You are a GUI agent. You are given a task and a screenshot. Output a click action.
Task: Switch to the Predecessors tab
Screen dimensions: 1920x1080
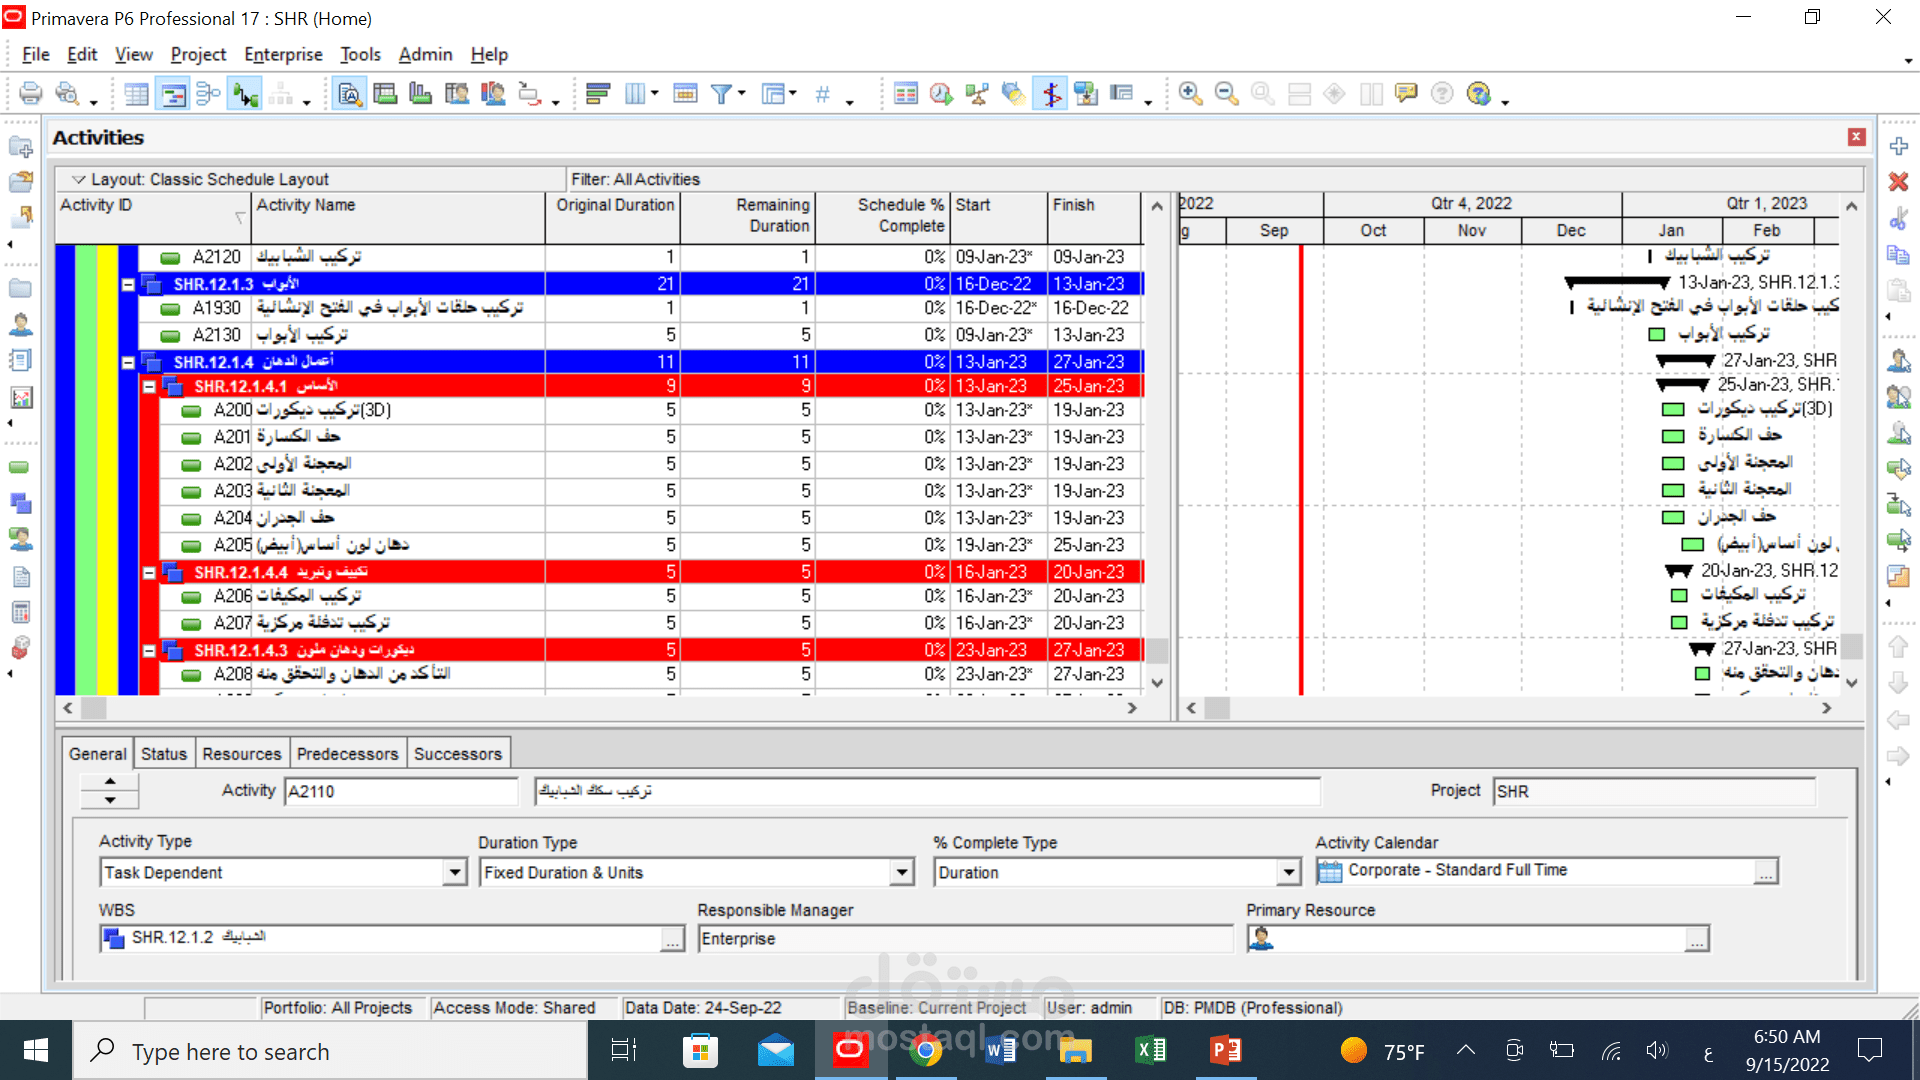tap(347, 754)
